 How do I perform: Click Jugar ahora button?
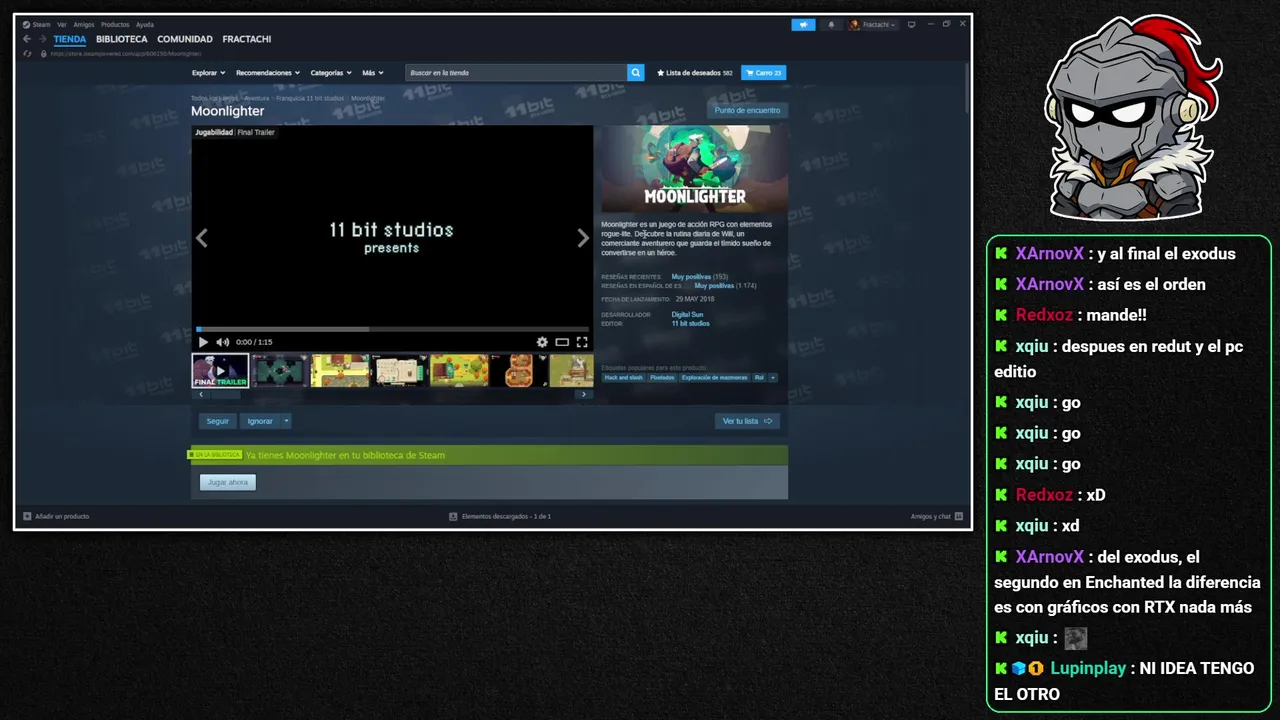tap(228, 482)
